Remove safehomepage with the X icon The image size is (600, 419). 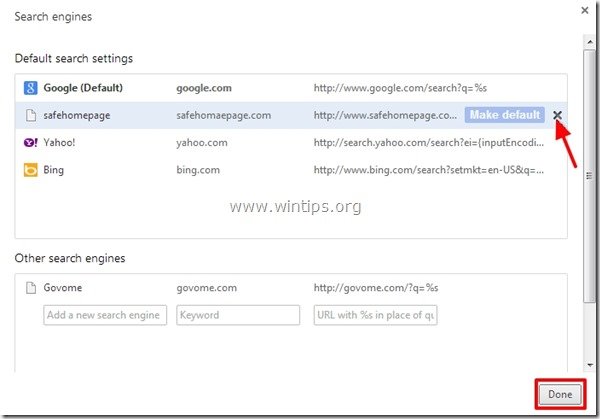click(557, 115)
